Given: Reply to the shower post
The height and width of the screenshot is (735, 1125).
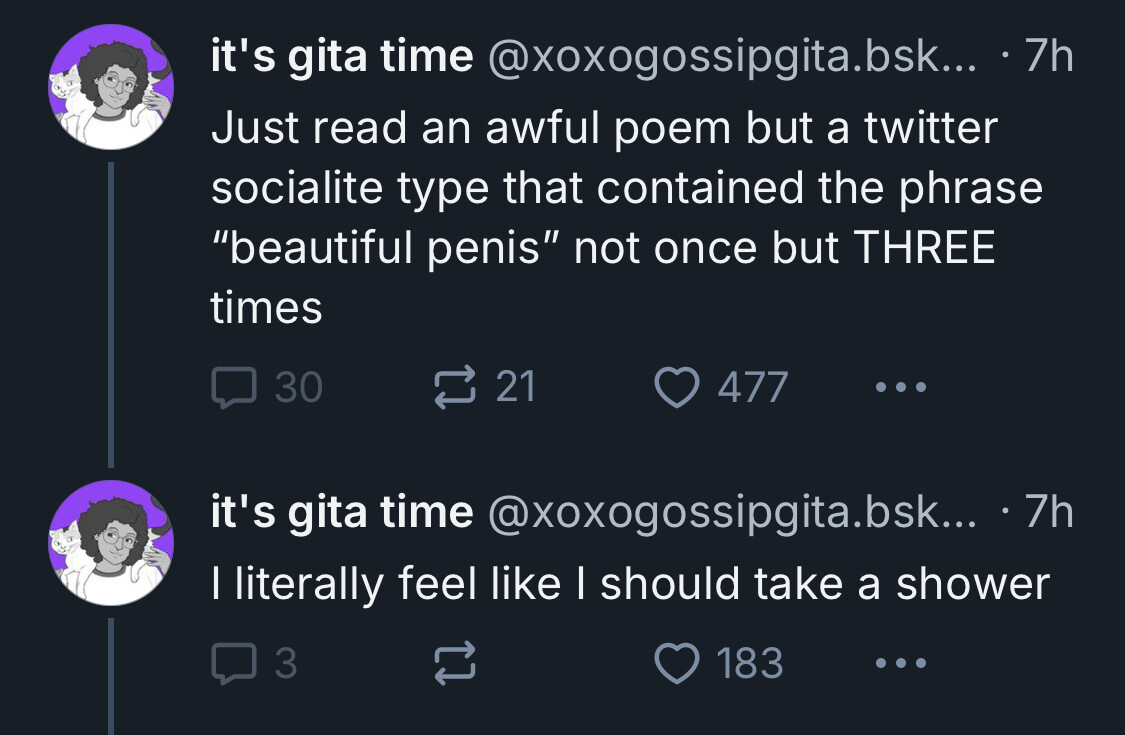Looking at the screenshot, I should point(234,663).
